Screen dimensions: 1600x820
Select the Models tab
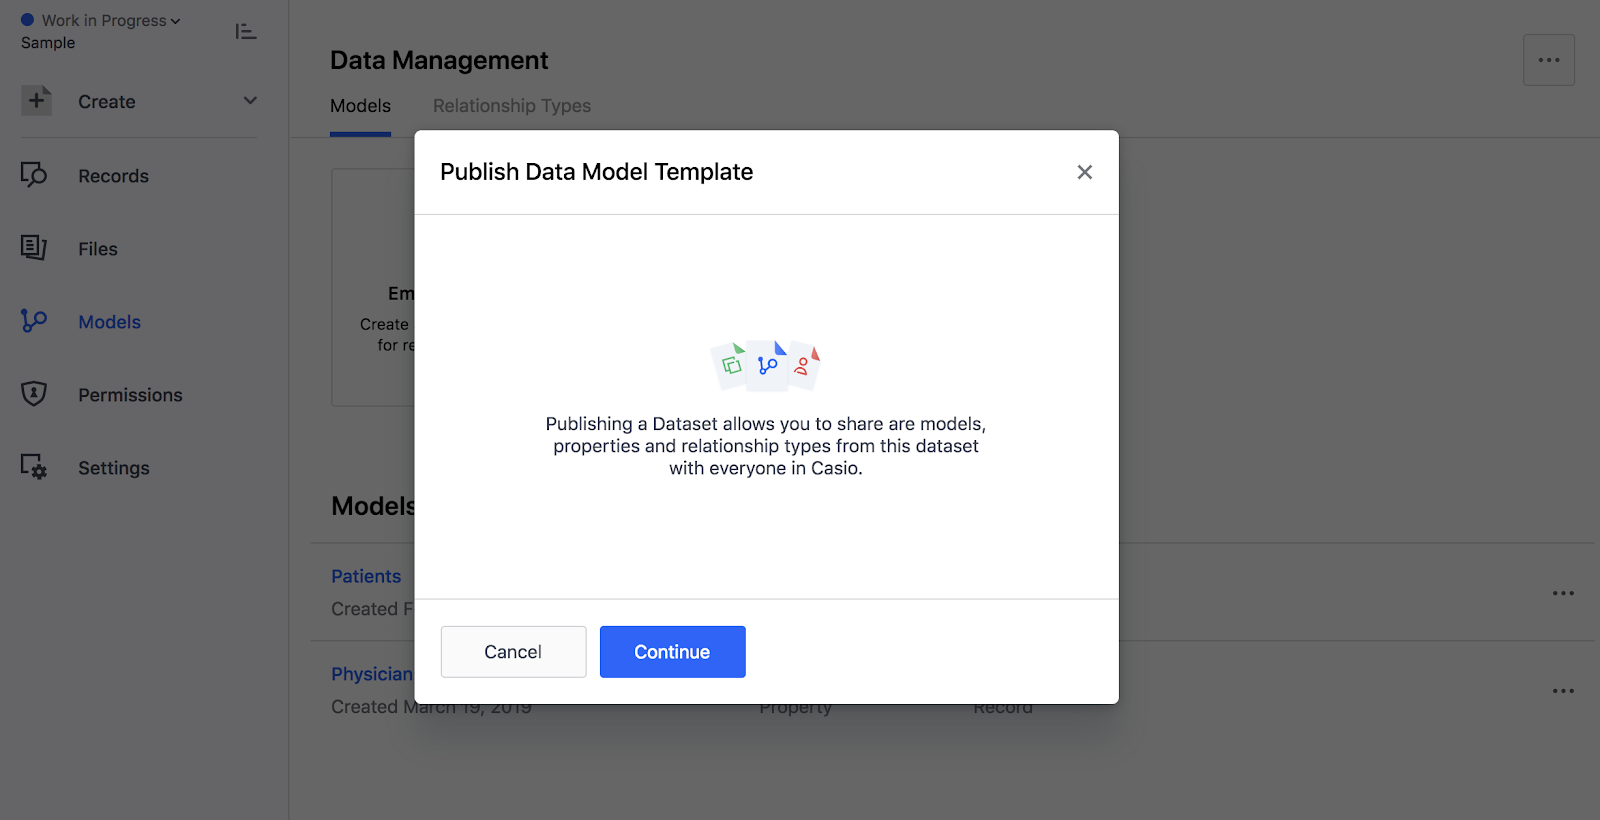point(361,106)
